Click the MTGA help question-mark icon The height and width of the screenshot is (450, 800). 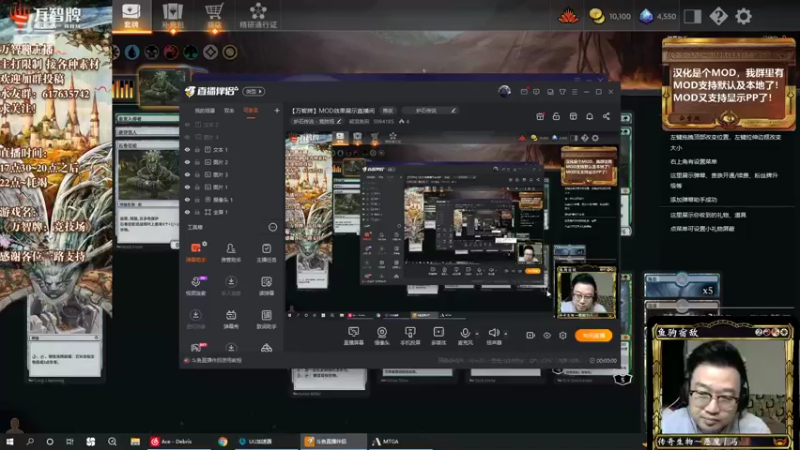click(x=718, y=16)
